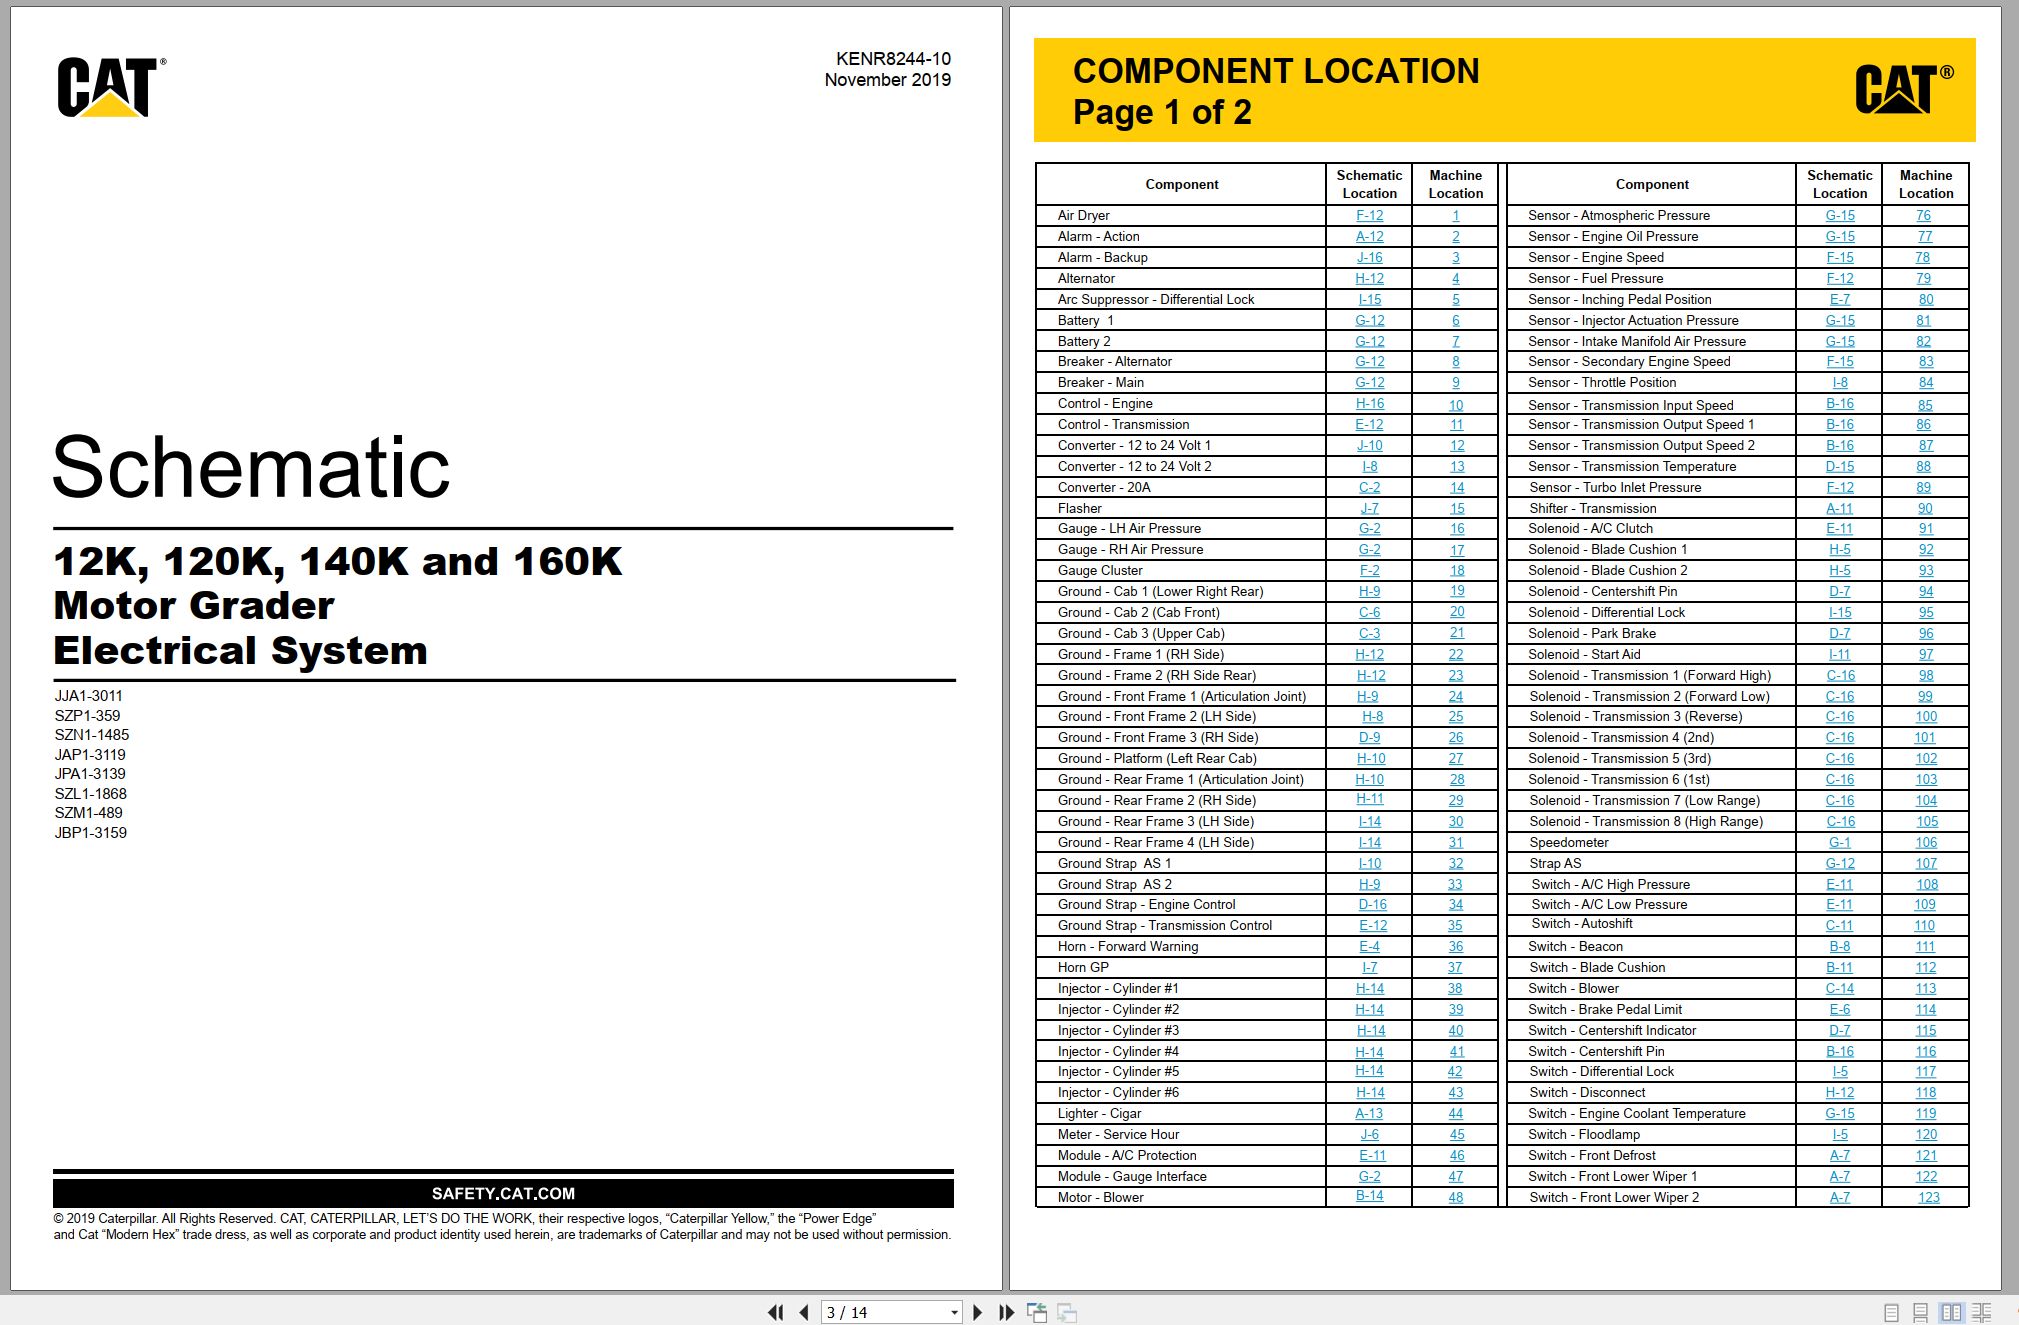Open machine location 10 for Control - Engine
2019x1325 pixels.
(1455, 405)
